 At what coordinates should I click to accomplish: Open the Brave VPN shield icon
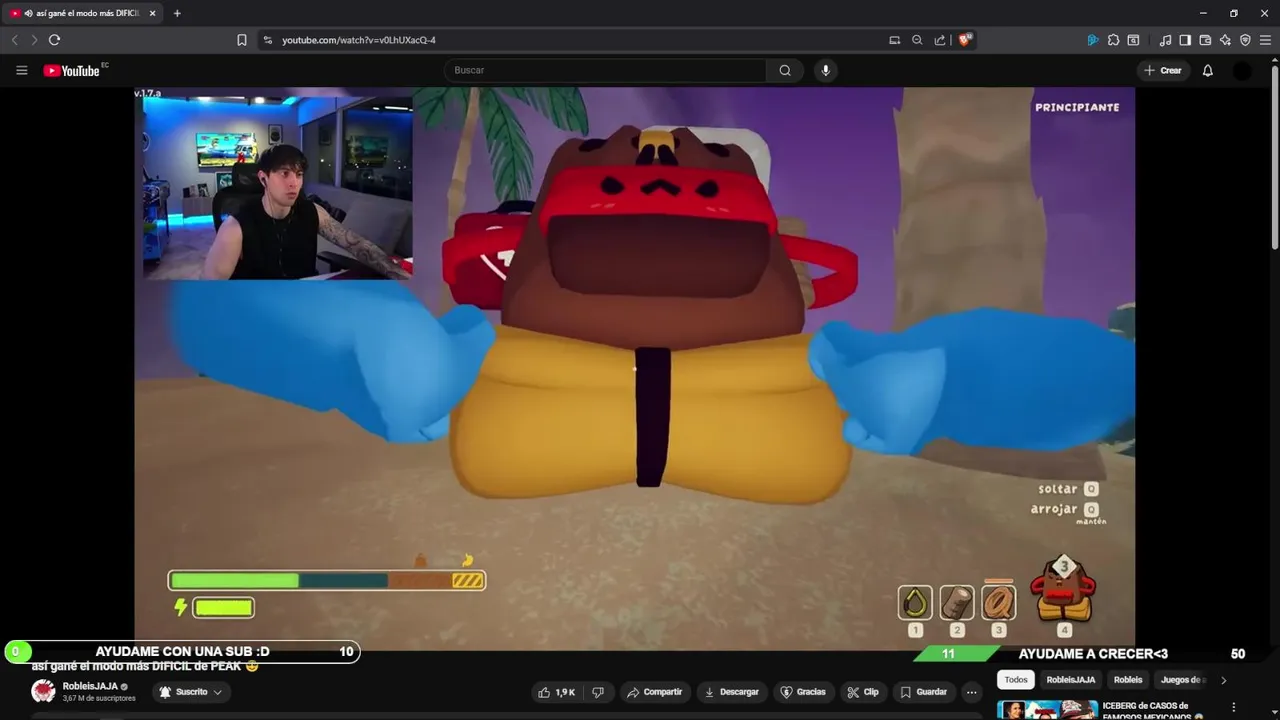pos(1245,40)
